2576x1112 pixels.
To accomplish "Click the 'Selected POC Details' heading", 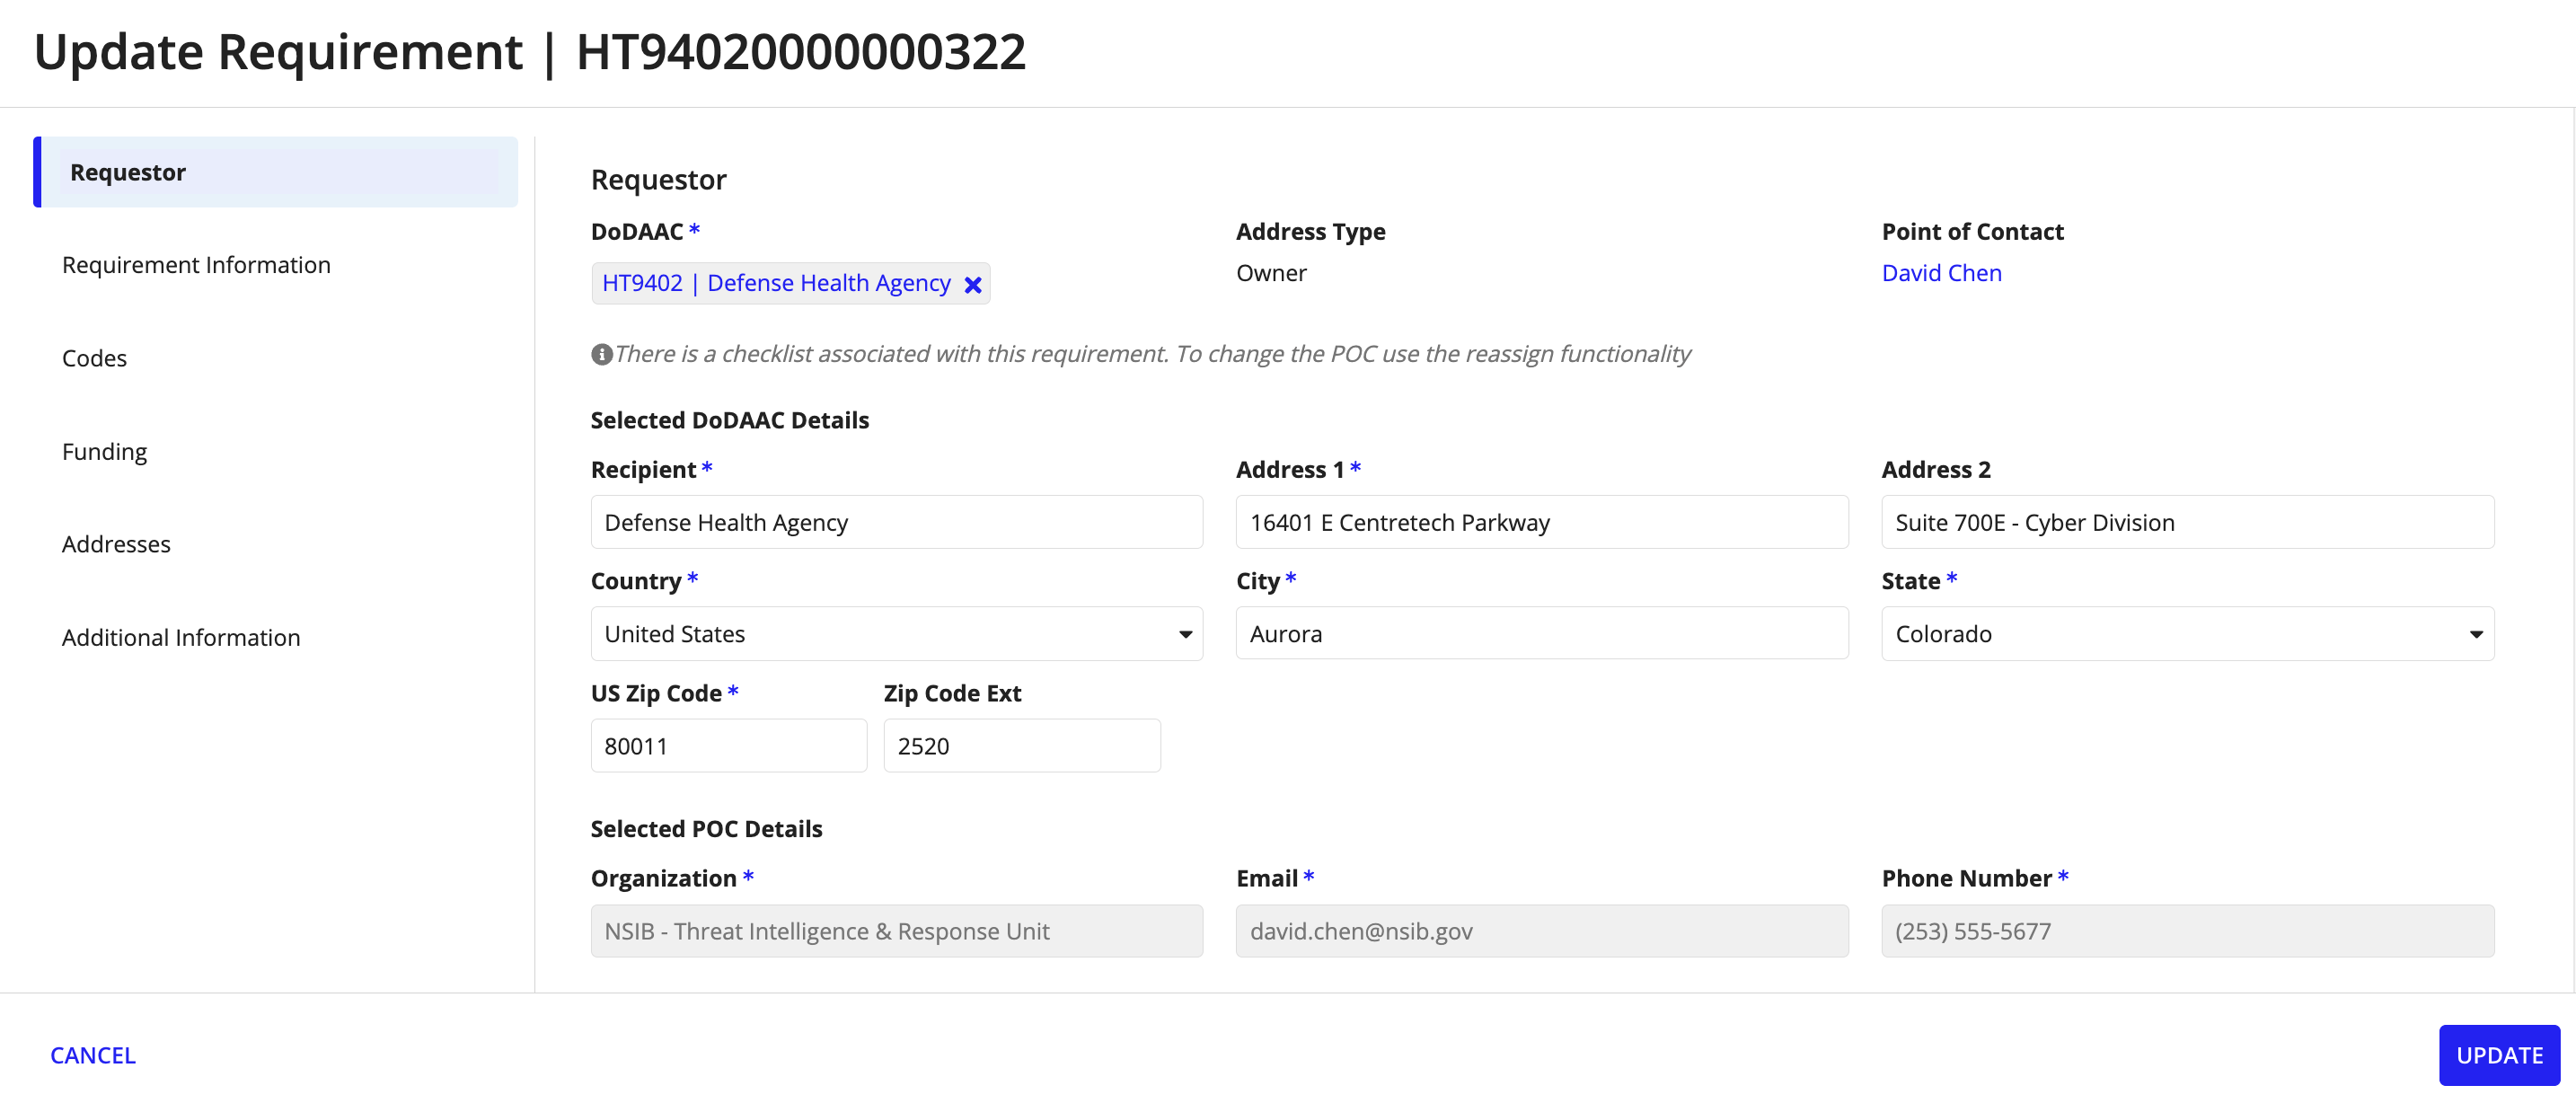I will (x=706, y=828).
